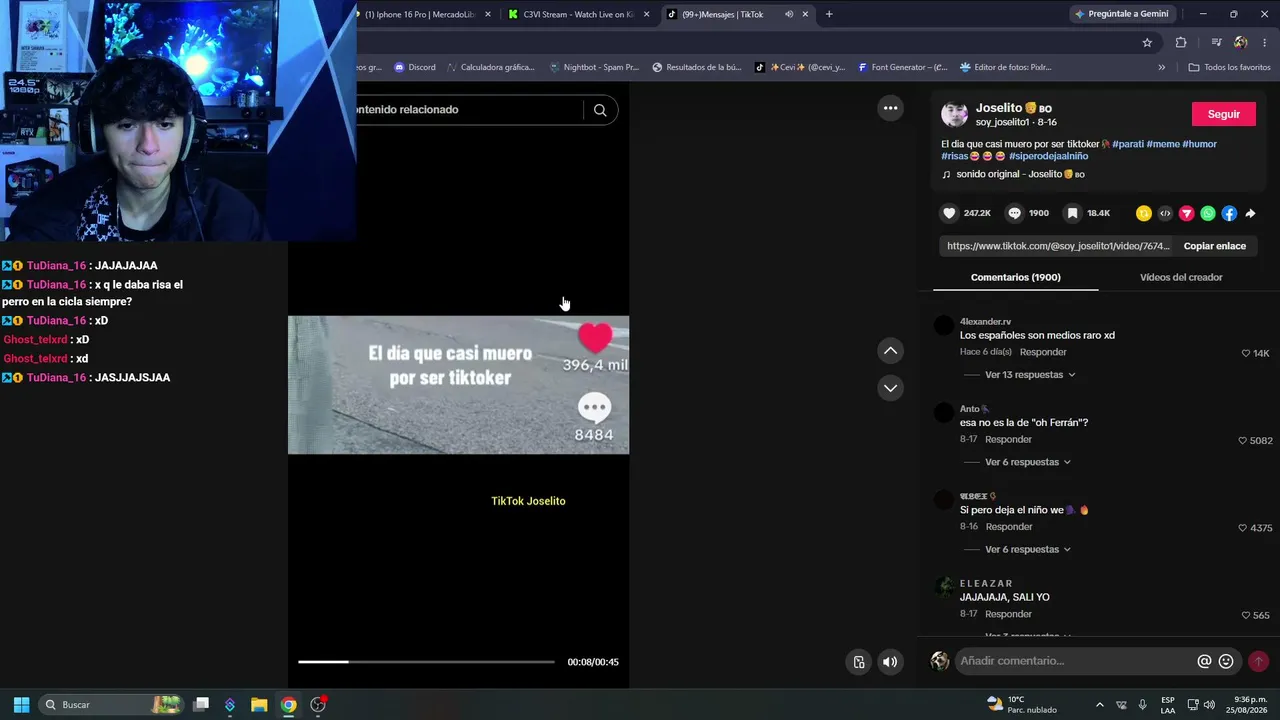
Task: Go to the previous video with up arrow
Action: click(x=890, y=351)
